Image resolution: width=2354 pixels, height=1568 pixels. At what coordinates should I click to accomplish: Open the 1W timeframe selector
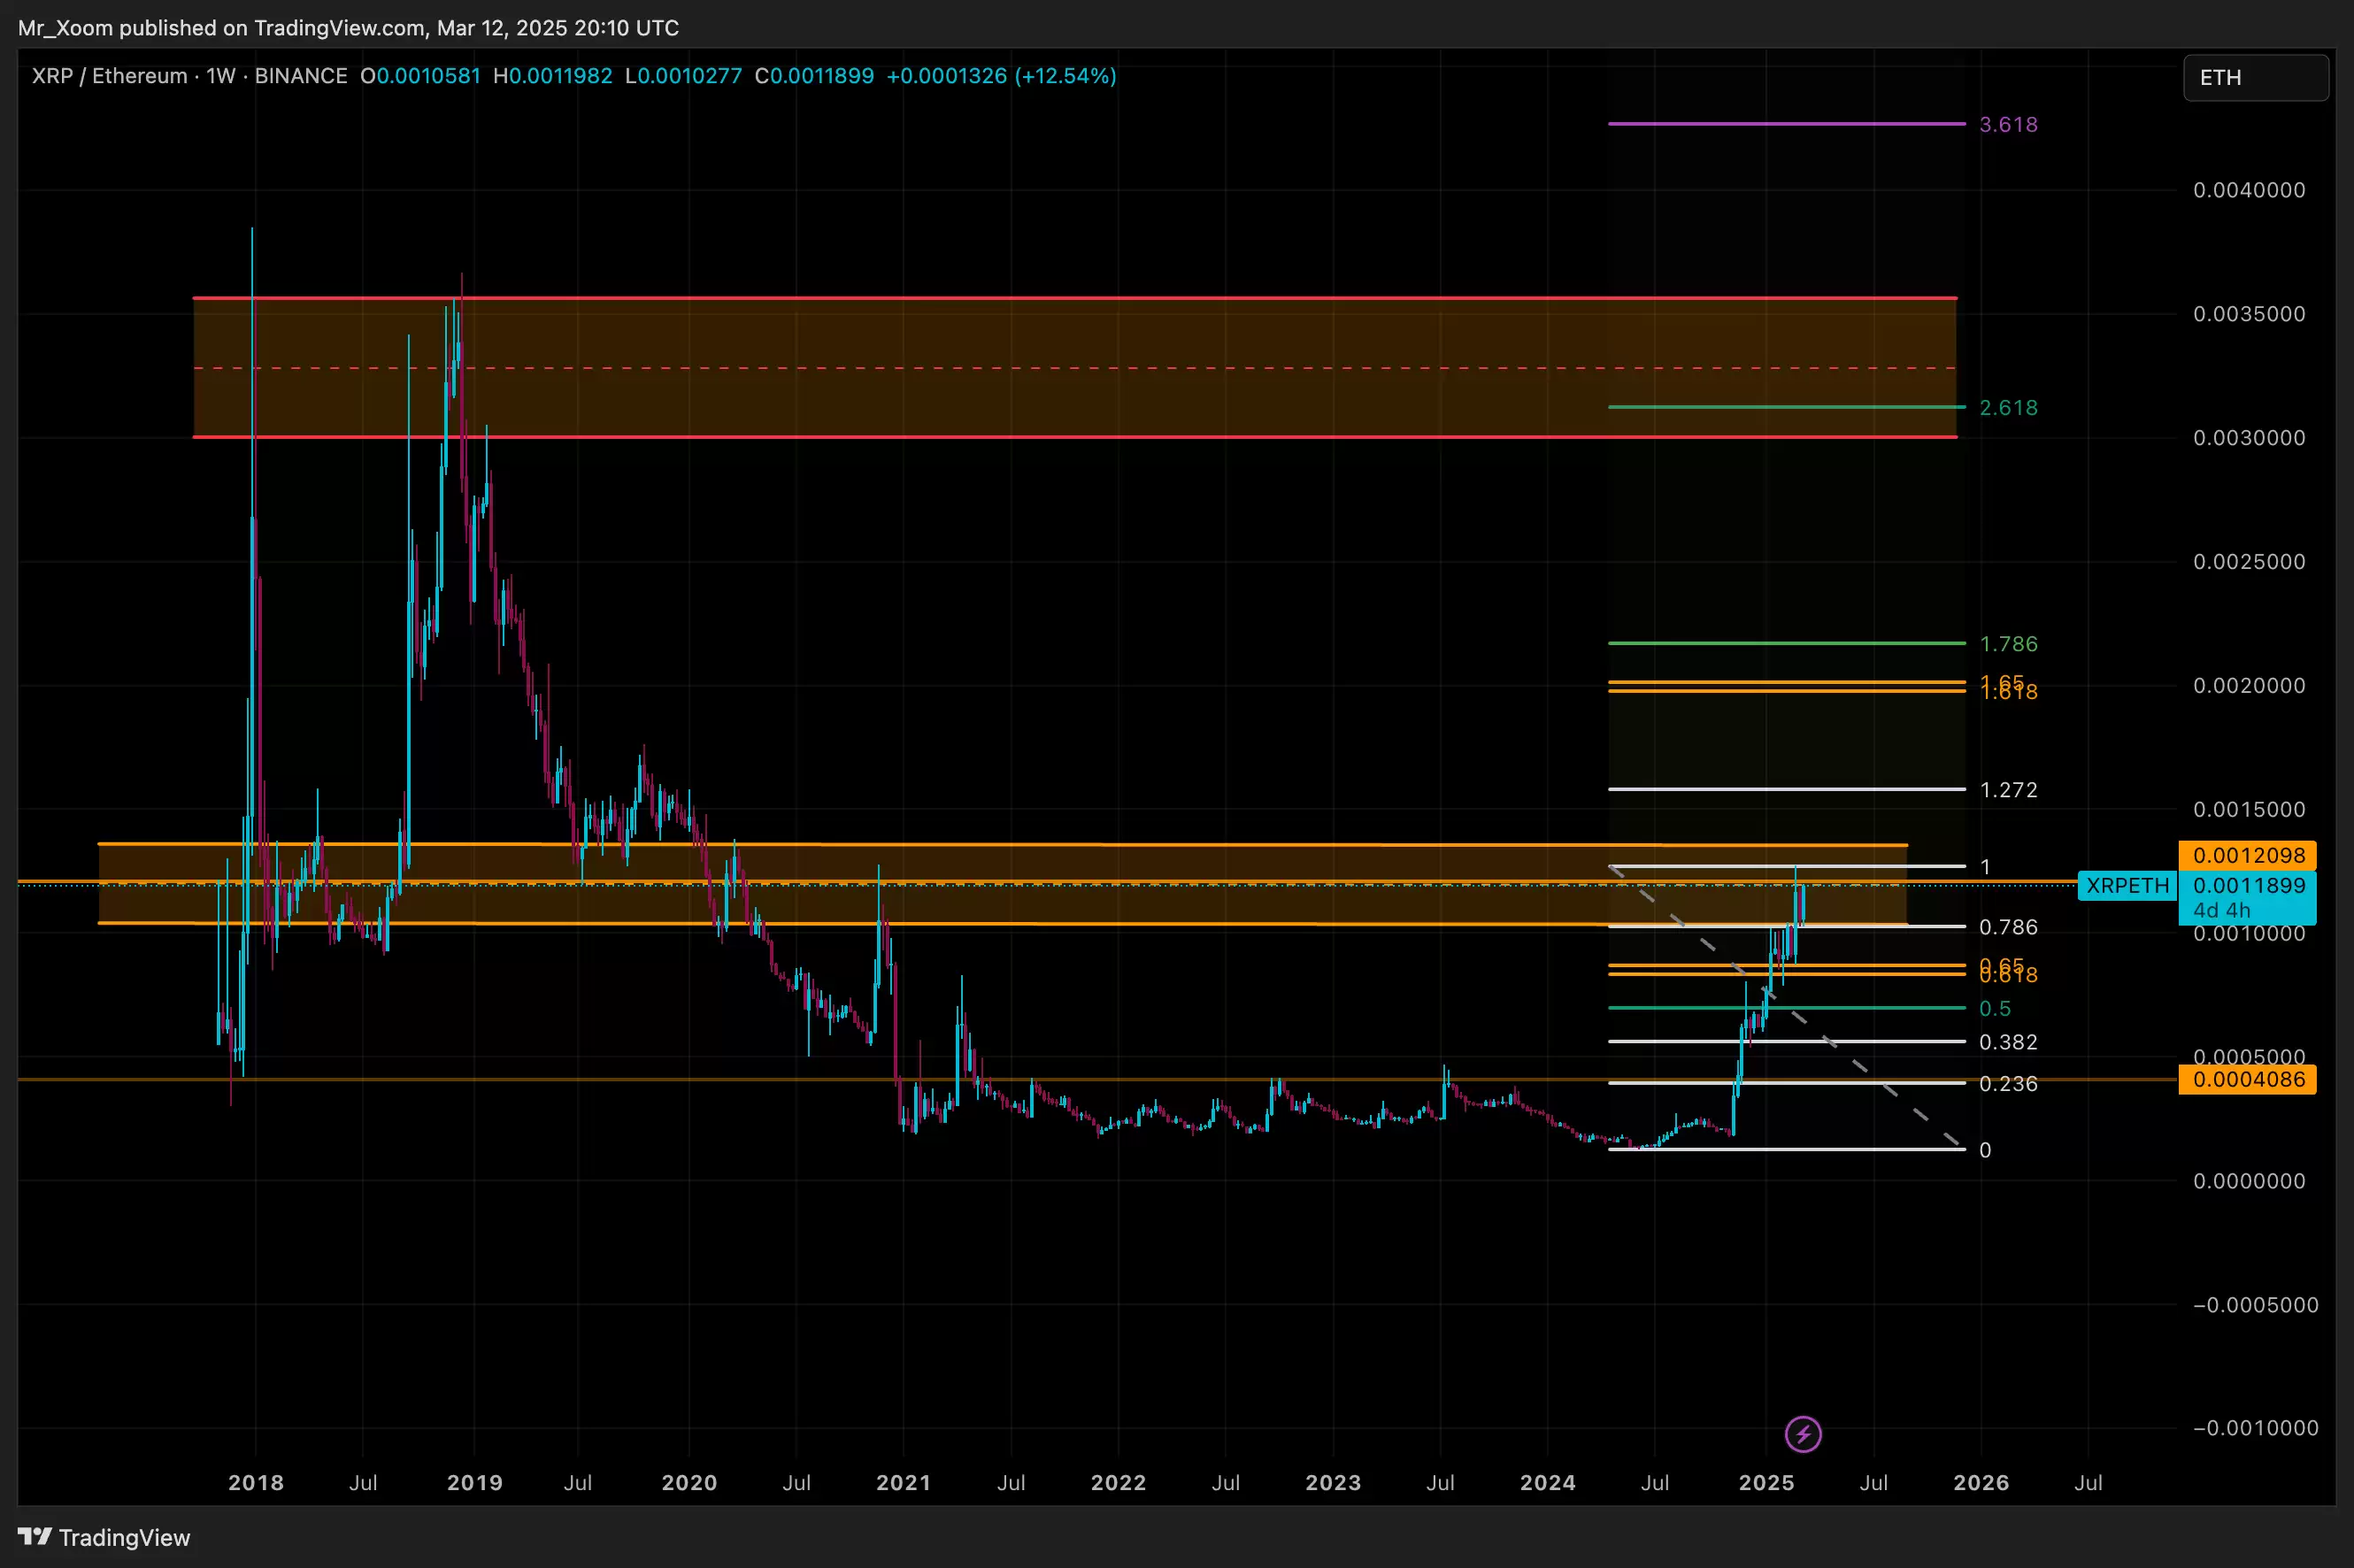[x=222, y=75]
